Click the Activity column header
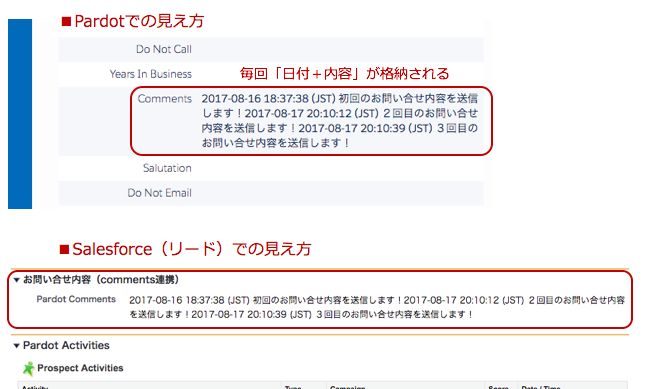The width and height of the screenshot is (649, 389). (x=35, y=387)
